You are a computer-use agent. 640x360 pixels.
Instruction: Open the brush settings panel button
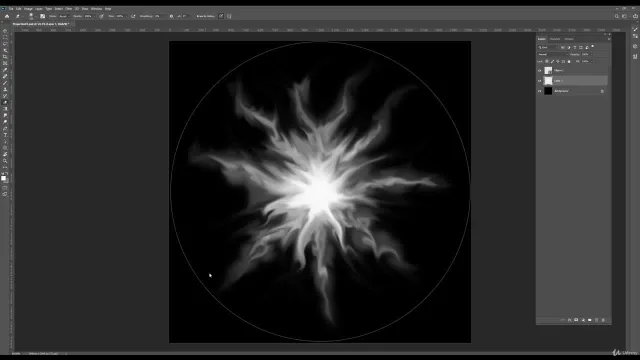(x=42, y=16)
